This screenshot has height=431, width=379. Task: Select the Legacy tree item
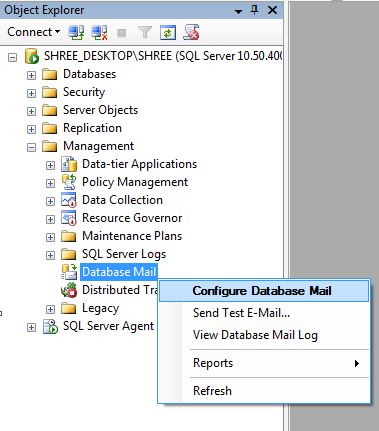(x=100, y=308)
